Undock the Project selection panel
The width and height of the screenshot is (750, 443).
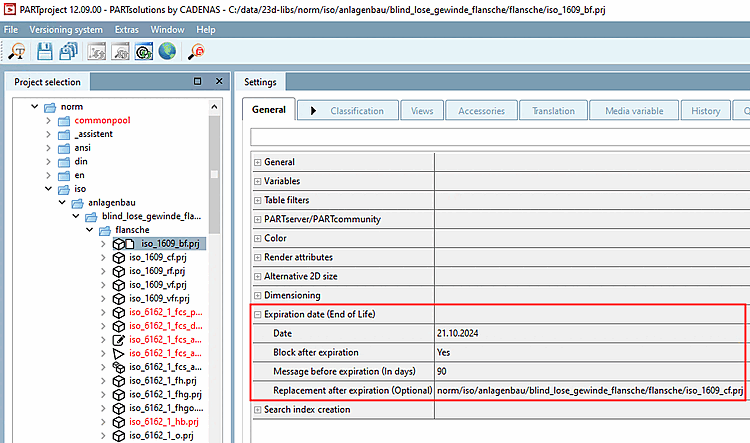pos(198,82)
